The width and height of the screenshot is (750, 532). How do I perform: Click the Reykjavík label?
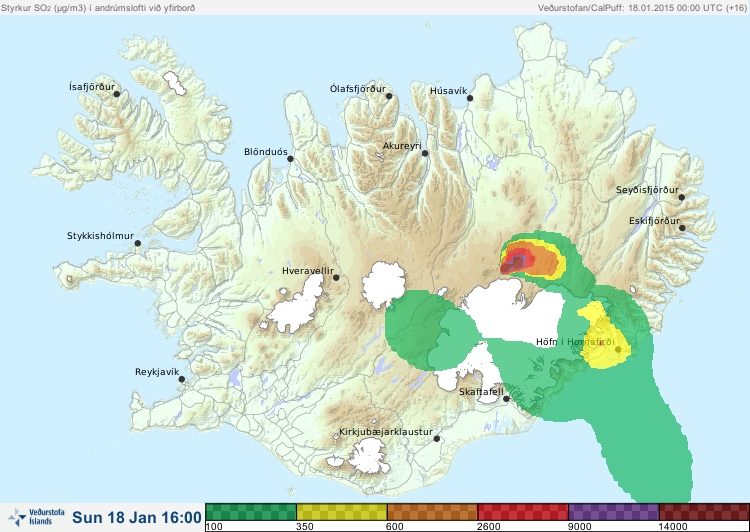(x=157, y=372)
